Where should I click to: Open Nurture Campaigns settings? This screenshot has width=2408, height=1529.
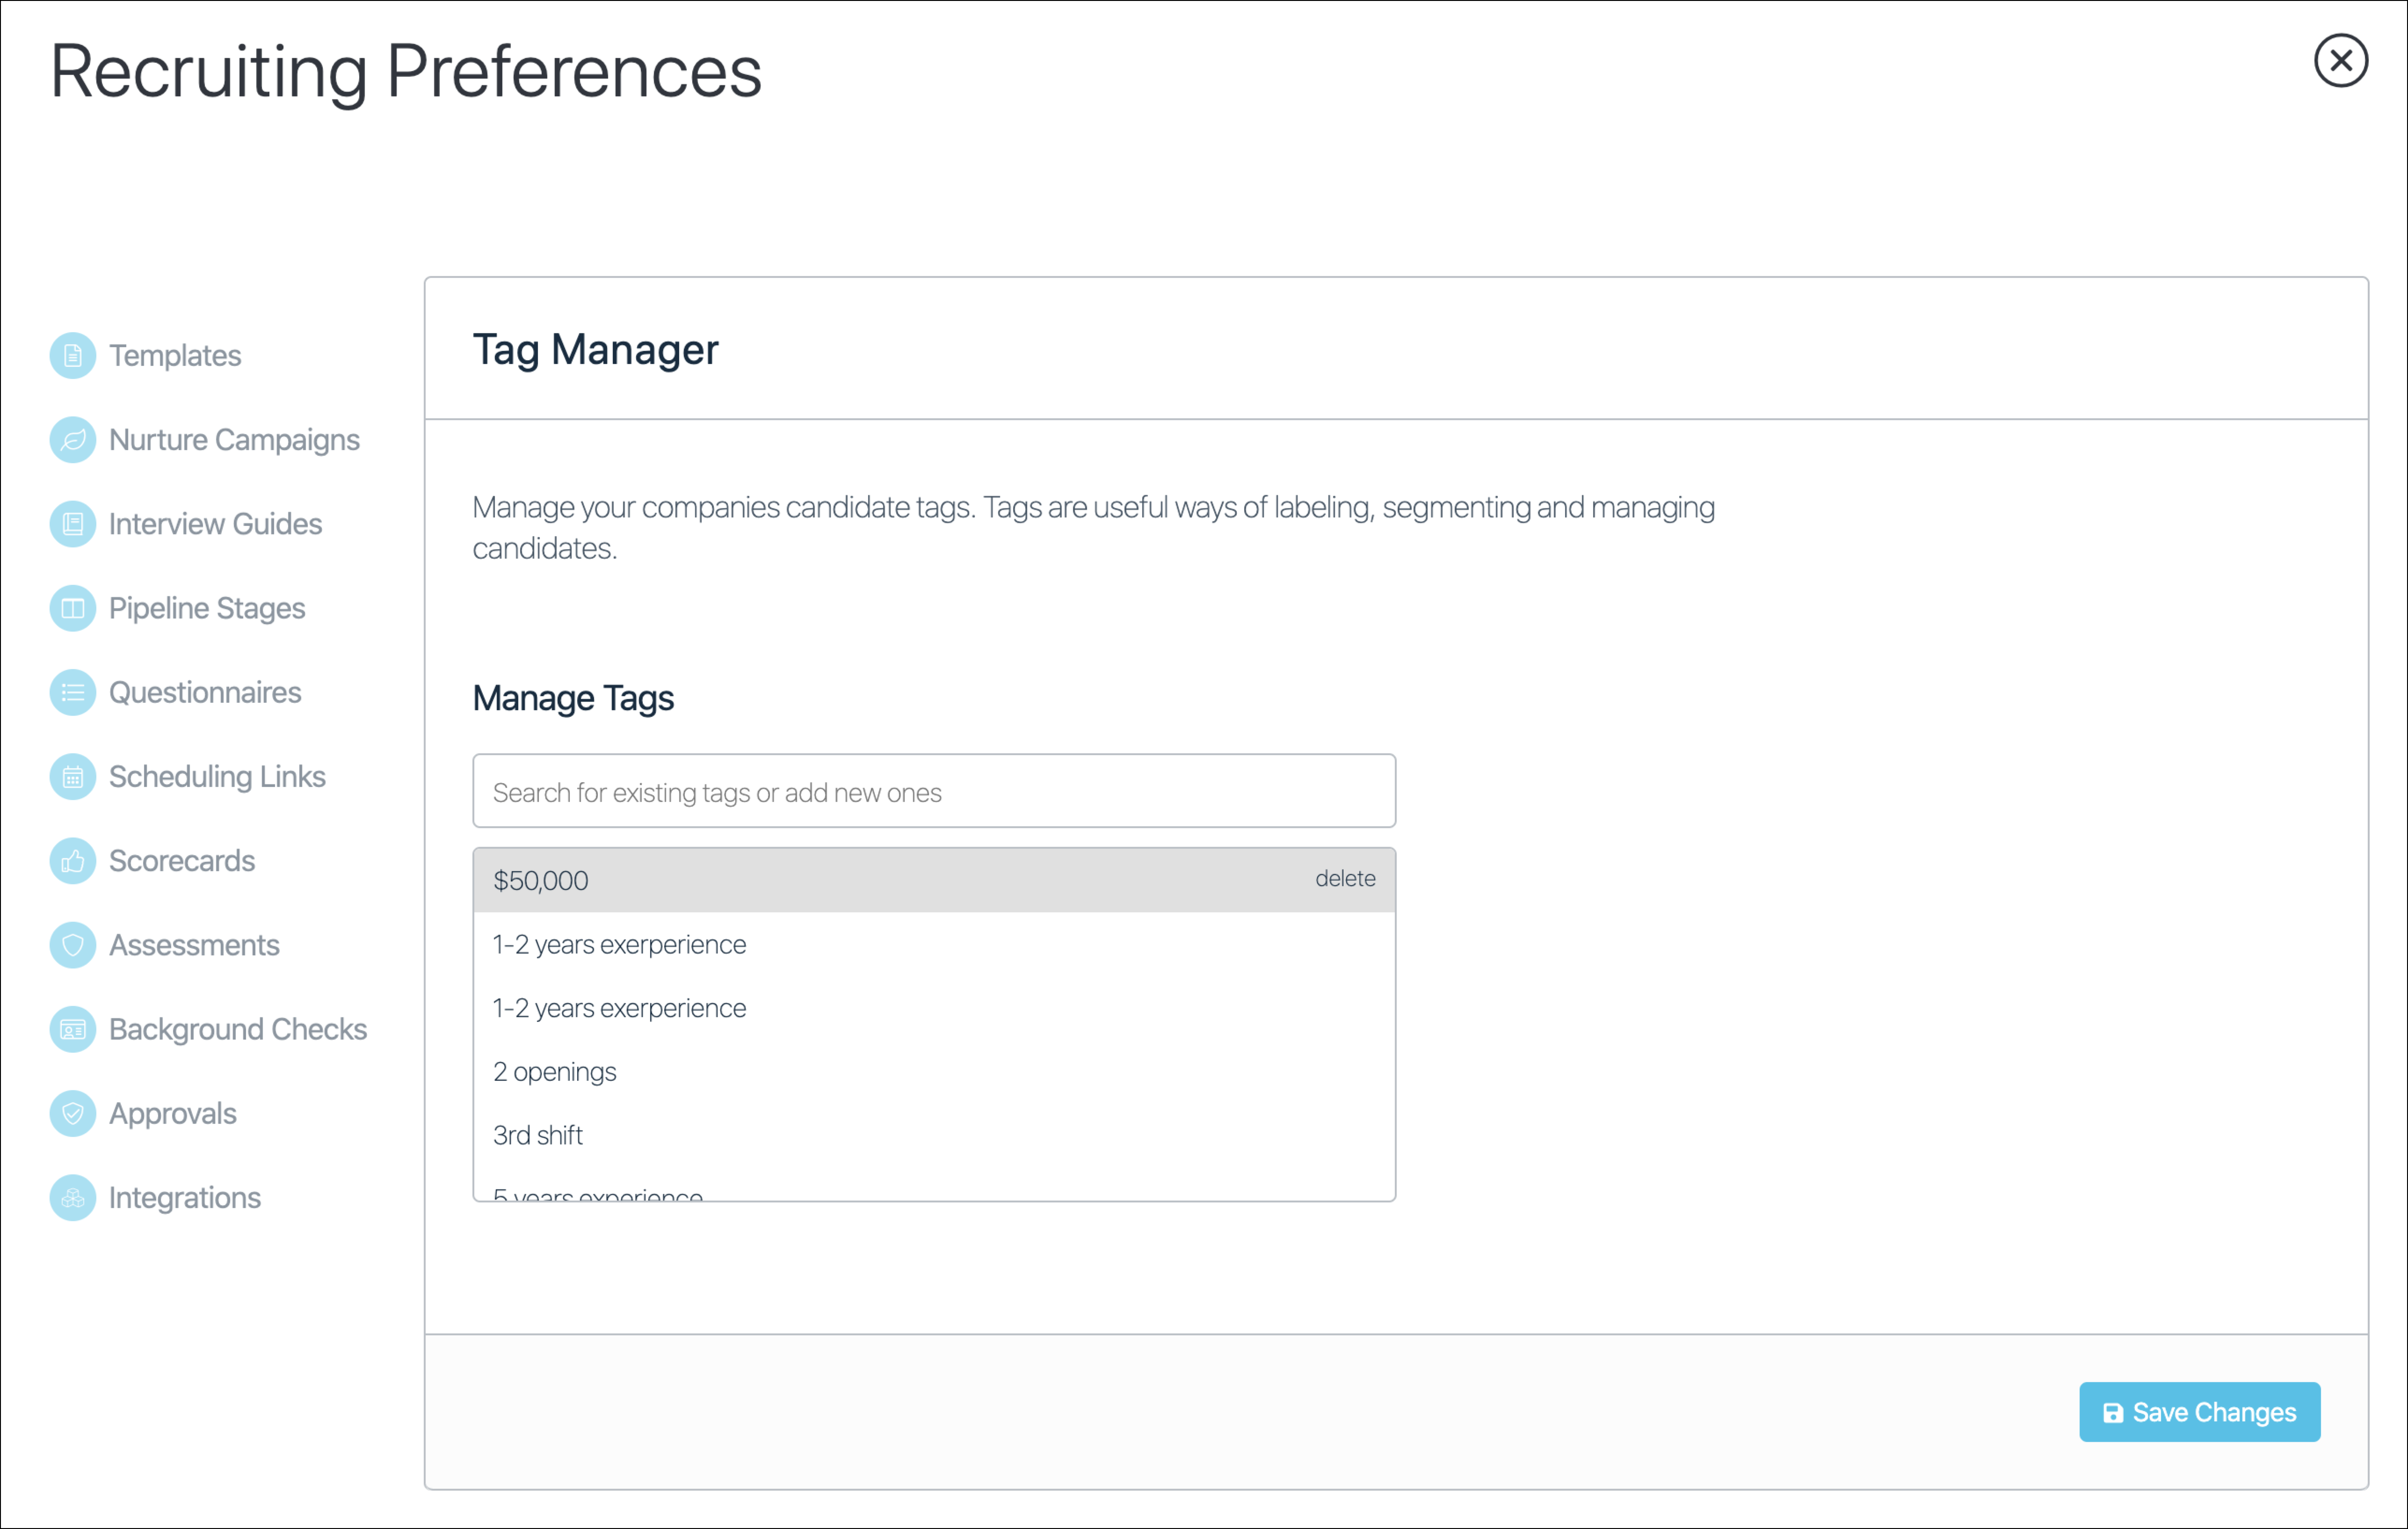pos(234,440)
